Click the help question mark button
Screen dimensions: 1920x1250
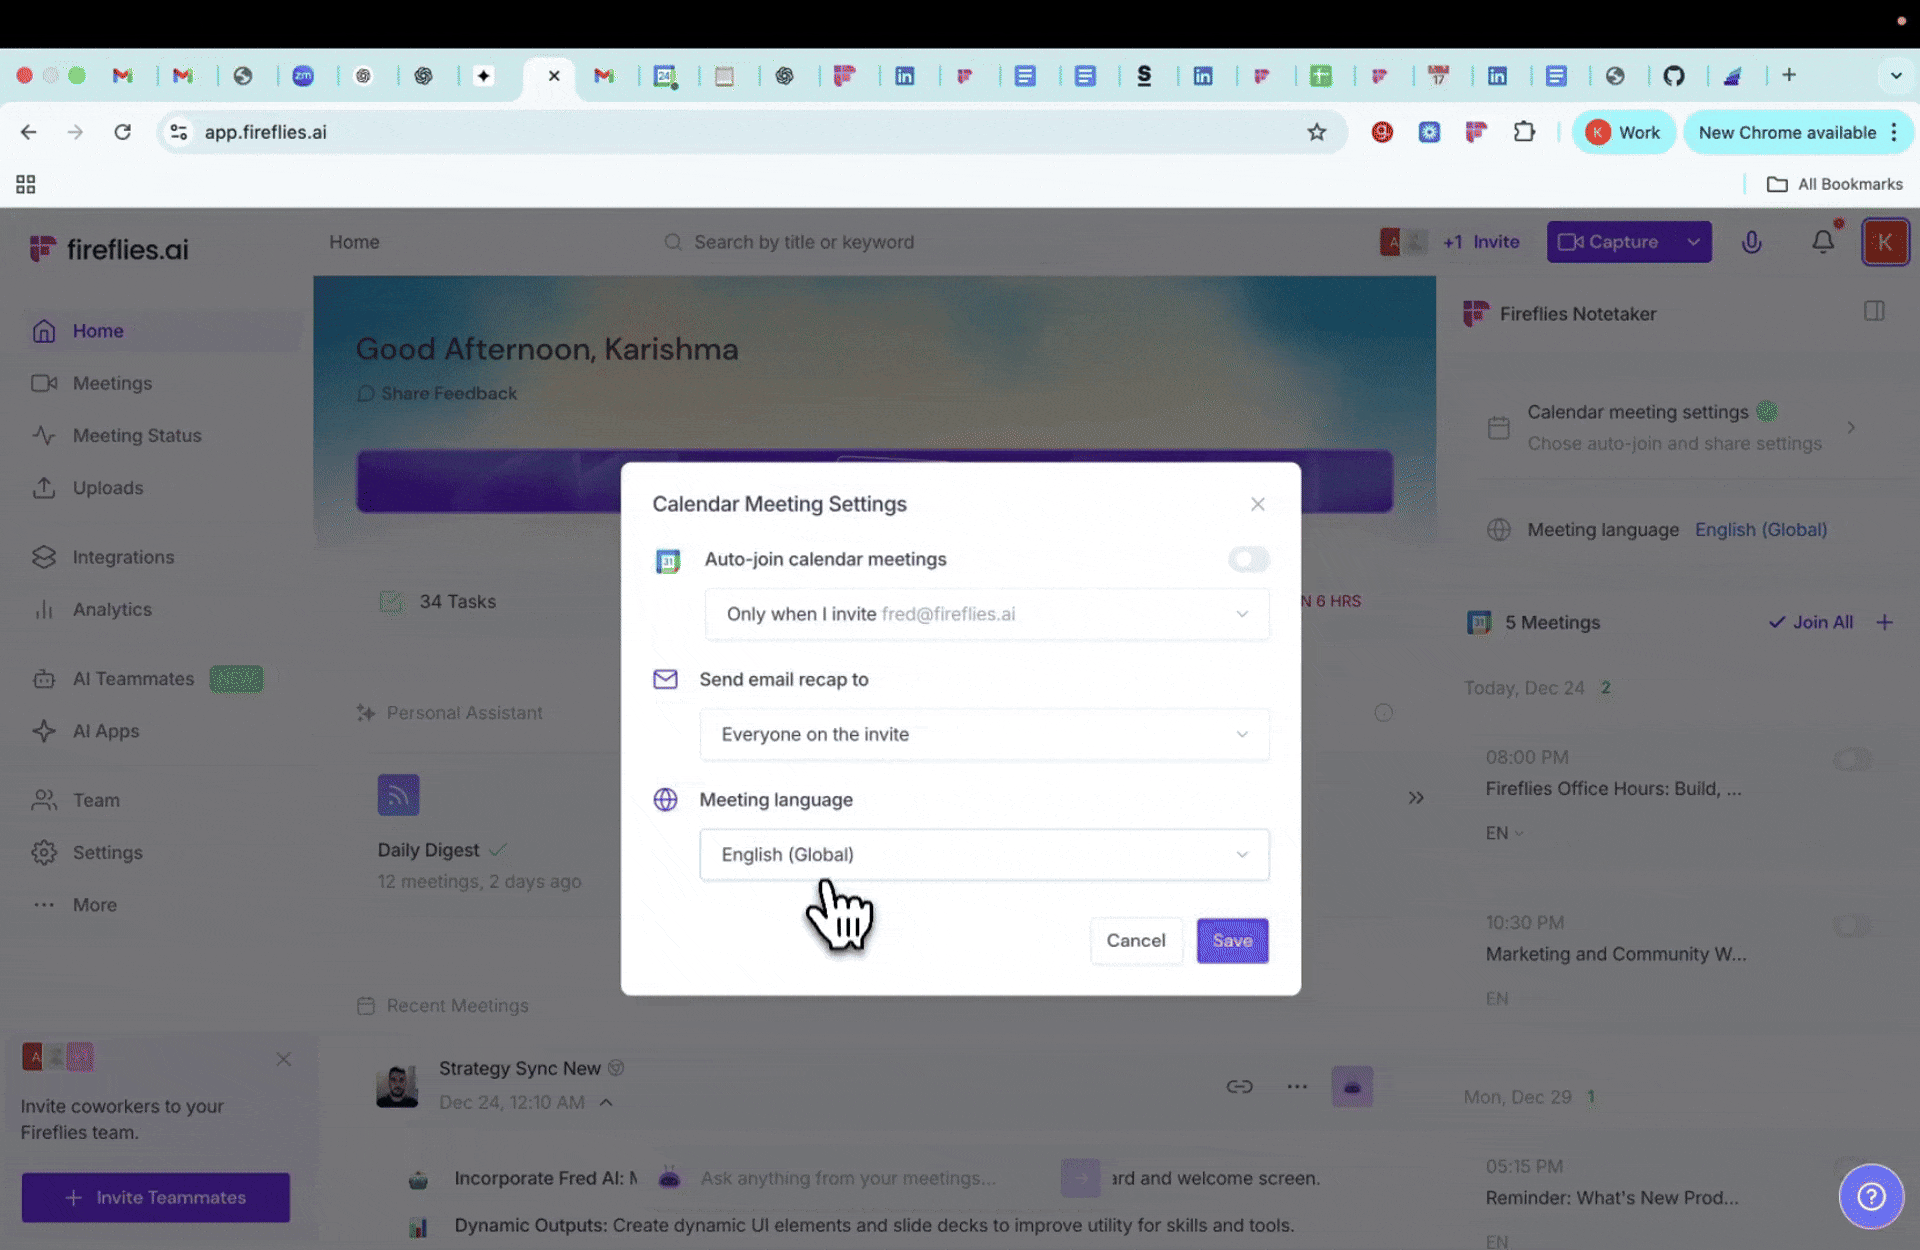pos(1871,1196)
